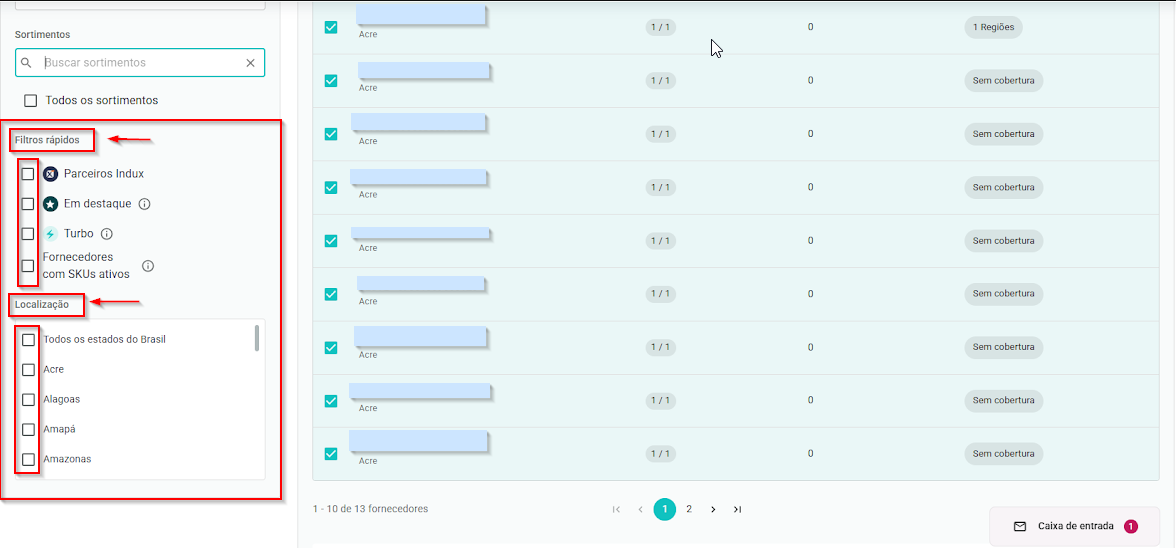1176x548 pixels.
Task: Open the Caixa de entrada inbox
Action: pyautogui.click(x=1074, y=526)
